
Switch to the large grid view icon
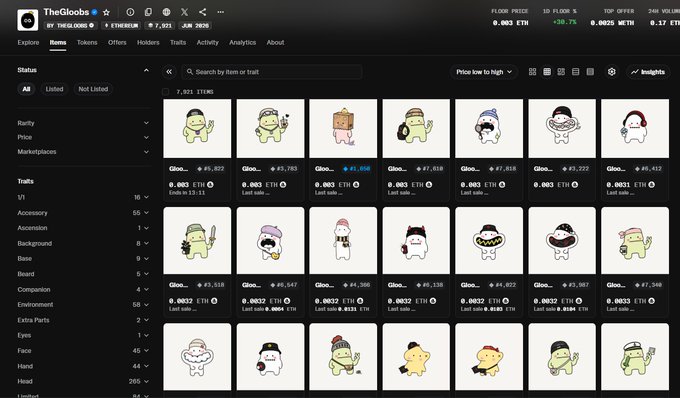click(x=533, y=72)
